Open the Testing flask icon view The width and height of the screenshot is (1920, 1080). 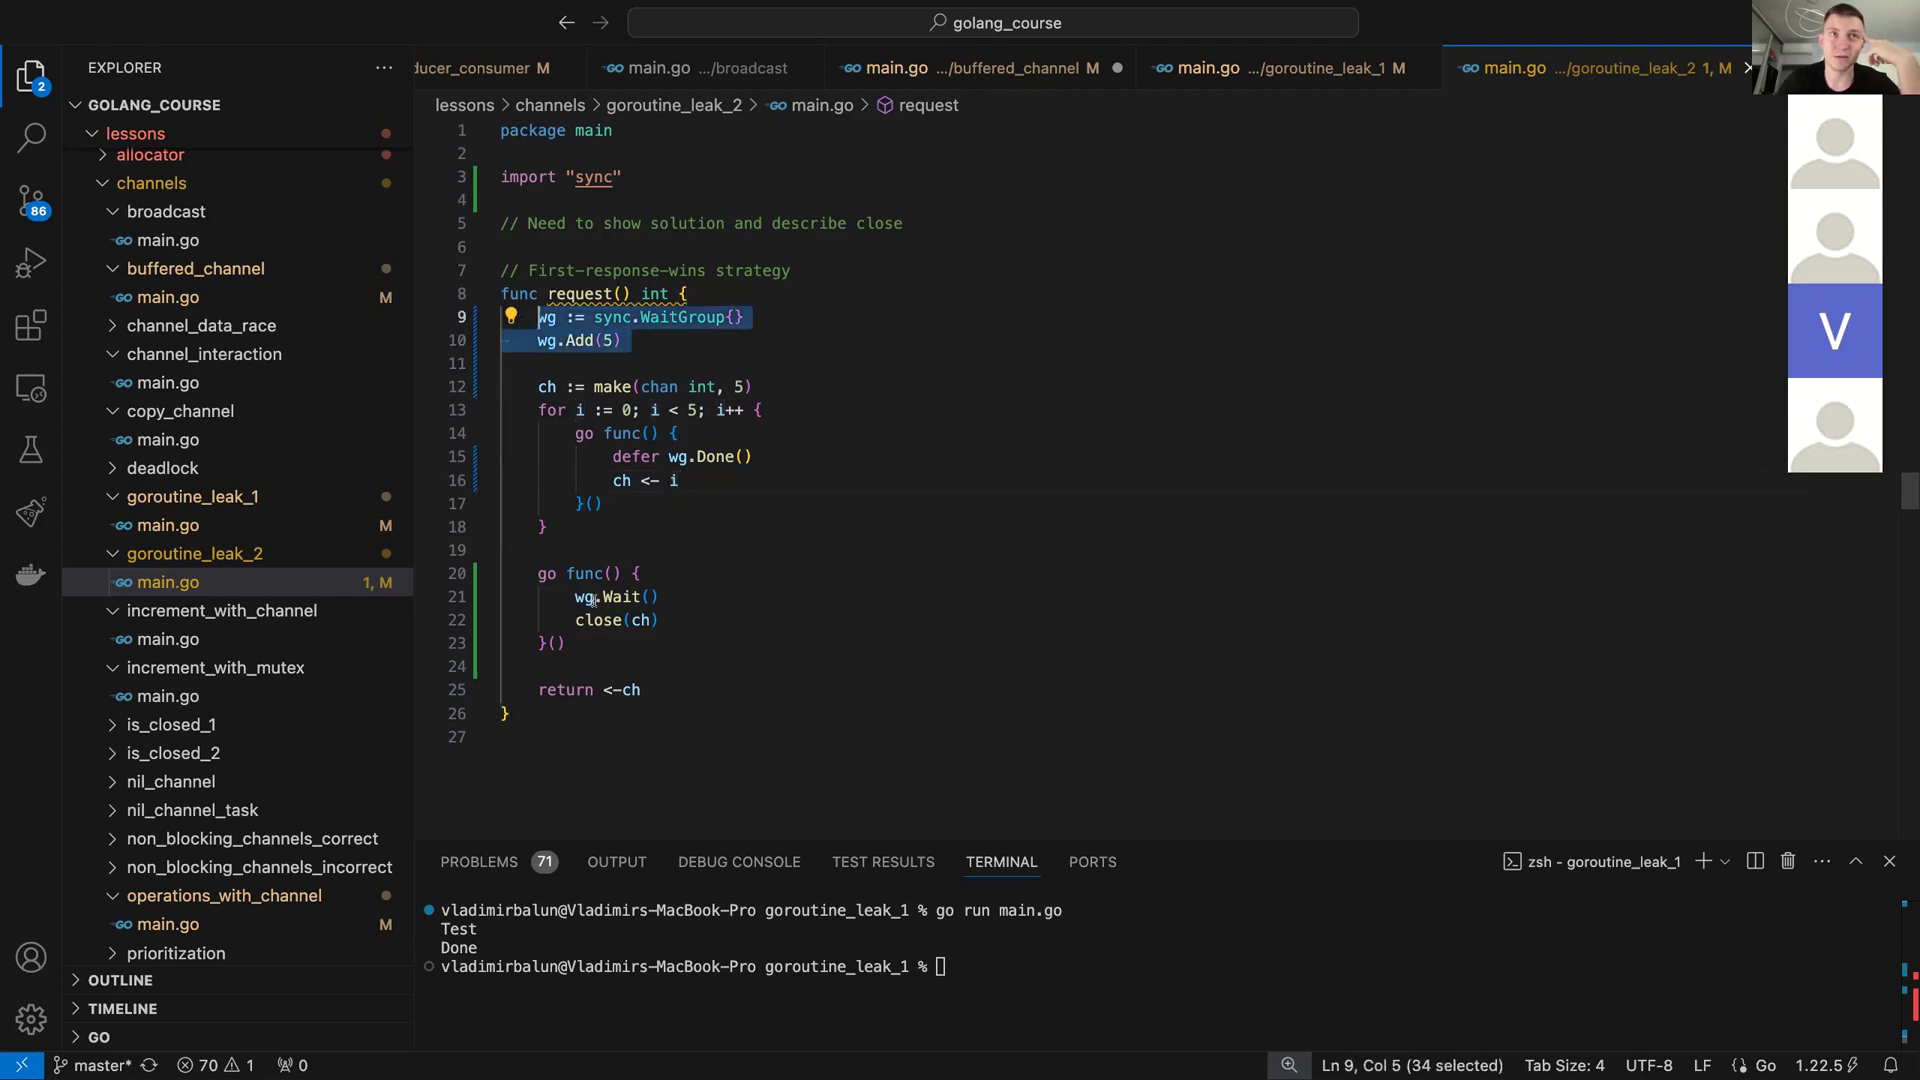click(31, 450)
